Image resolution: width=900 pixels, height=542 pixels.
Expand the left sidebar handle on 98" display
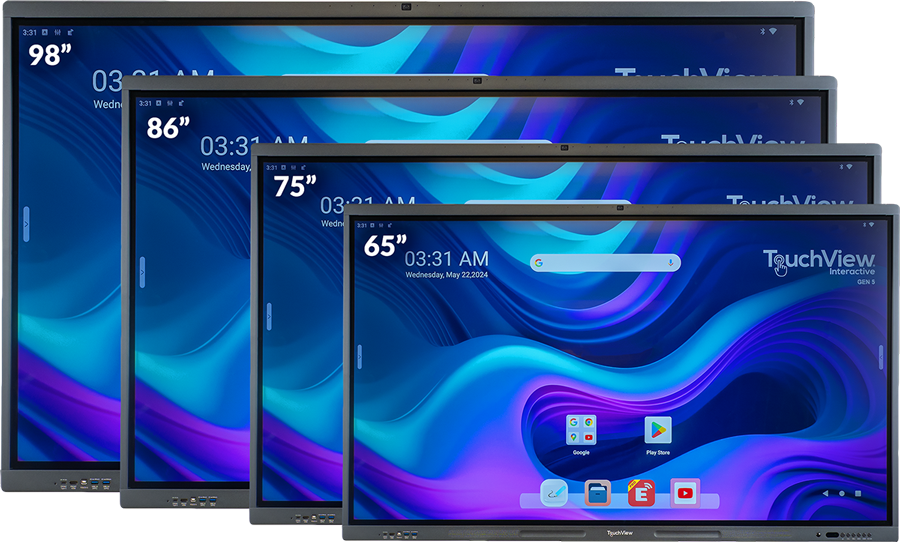point(26,224)
